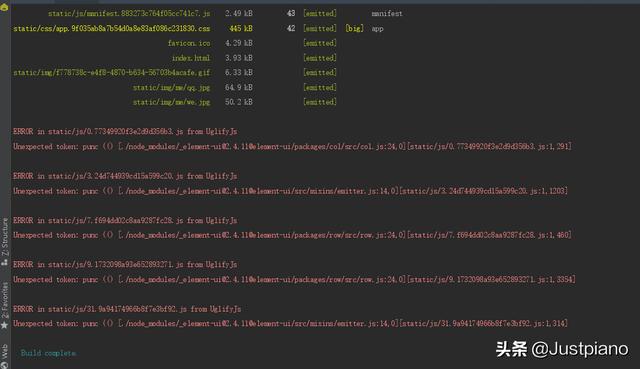Click the 'manifest' chunk name
The image size is (640, 369).
[387, 13]
